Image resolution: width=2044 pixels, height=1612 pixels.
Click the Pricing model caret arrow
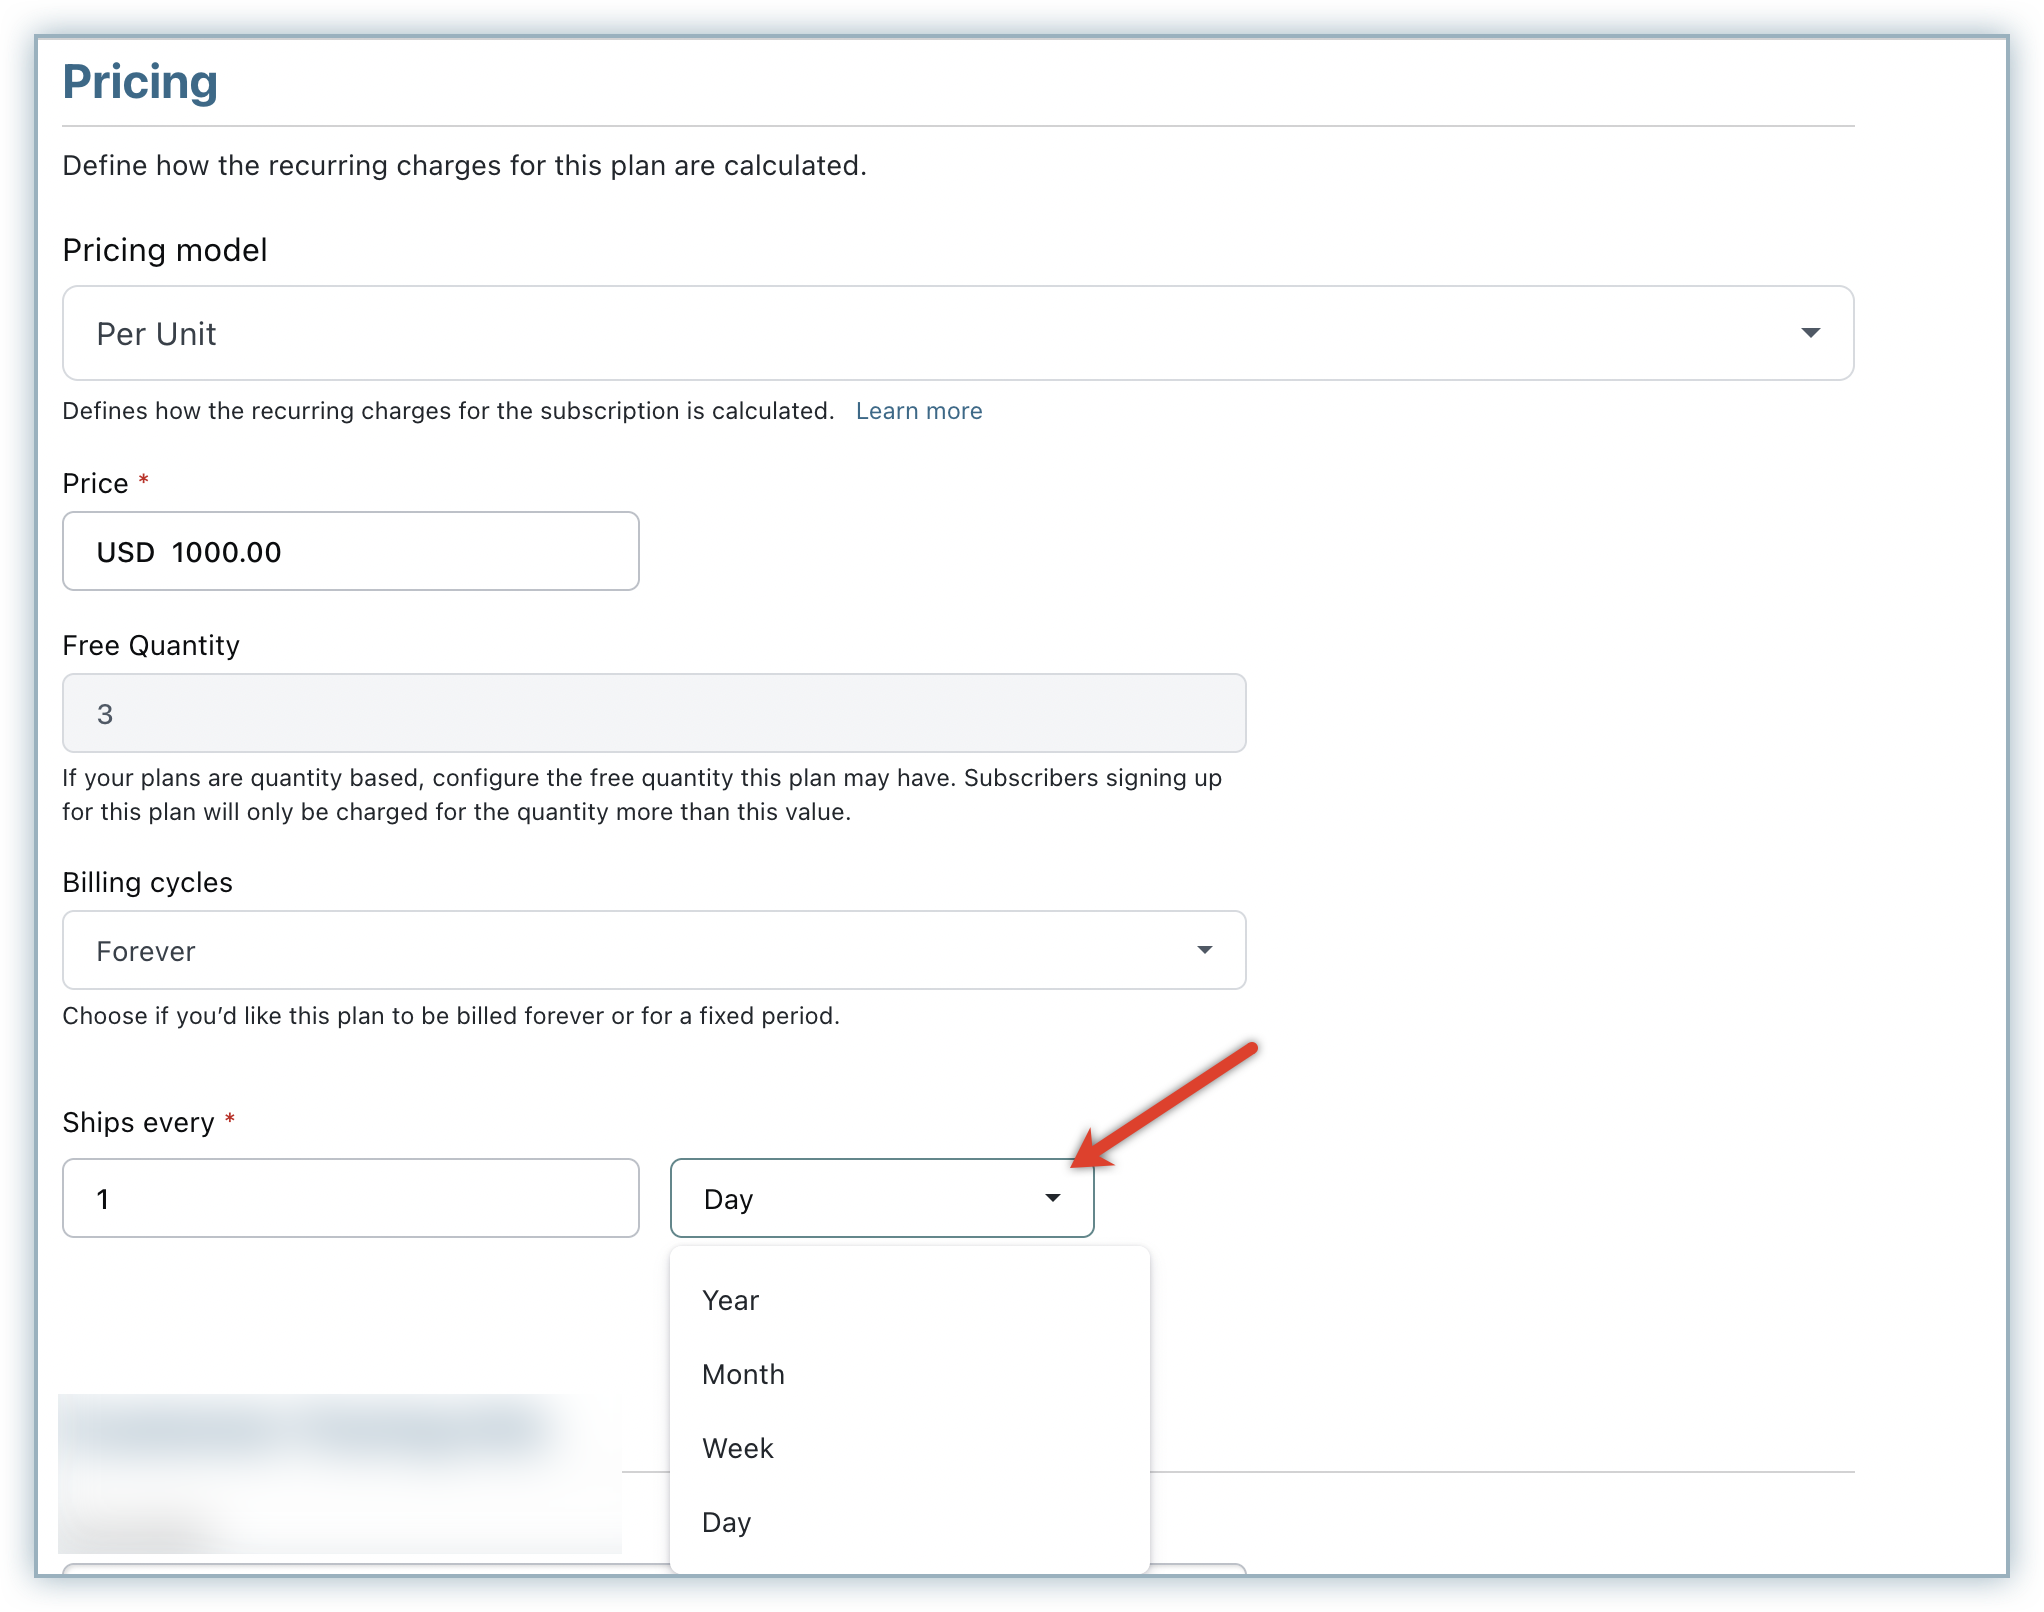(1810, 333)
